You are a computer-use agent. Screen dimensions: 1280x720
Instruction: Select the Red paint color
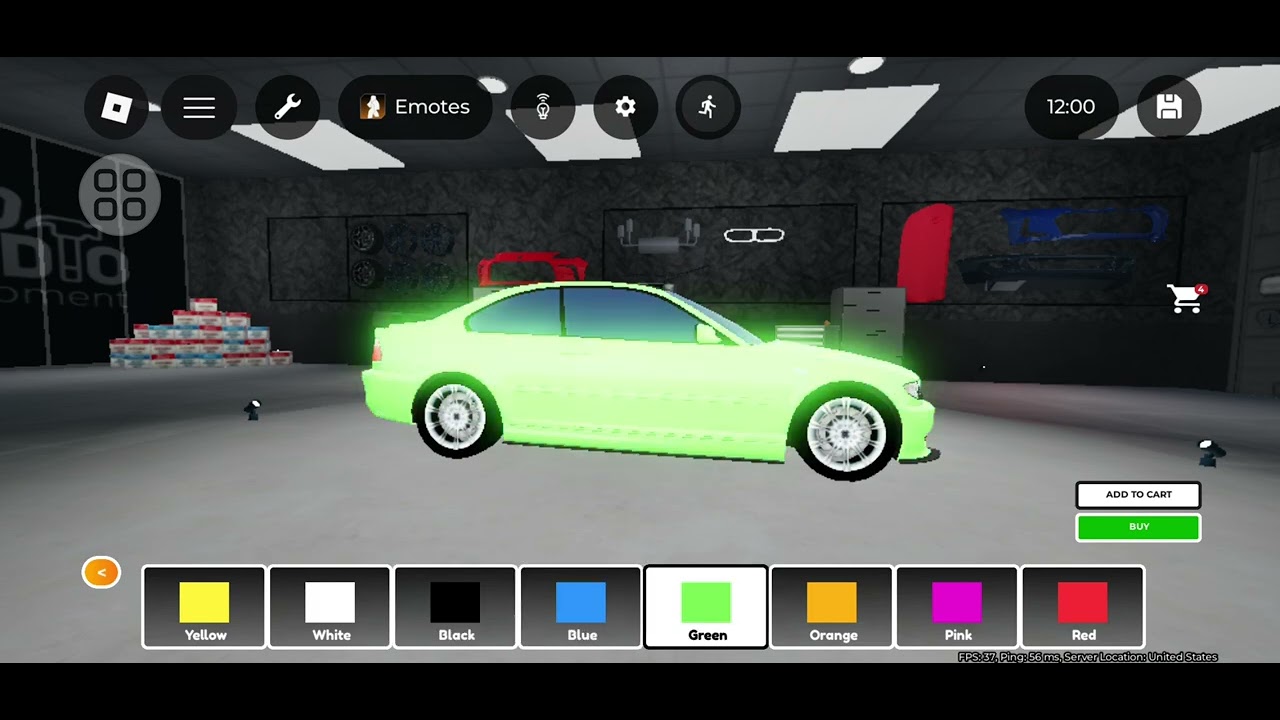(x=1083, y=607)
